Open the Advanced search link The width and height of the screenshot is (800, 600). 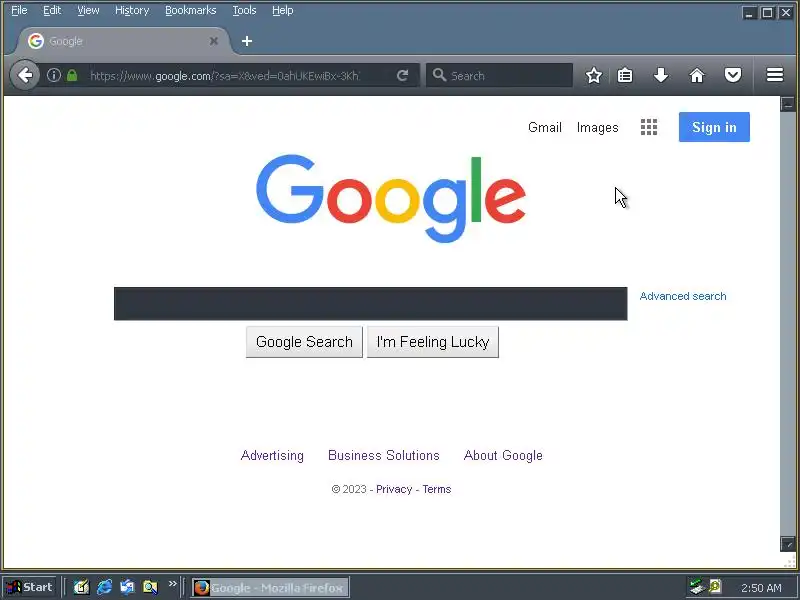coord(683,296)
